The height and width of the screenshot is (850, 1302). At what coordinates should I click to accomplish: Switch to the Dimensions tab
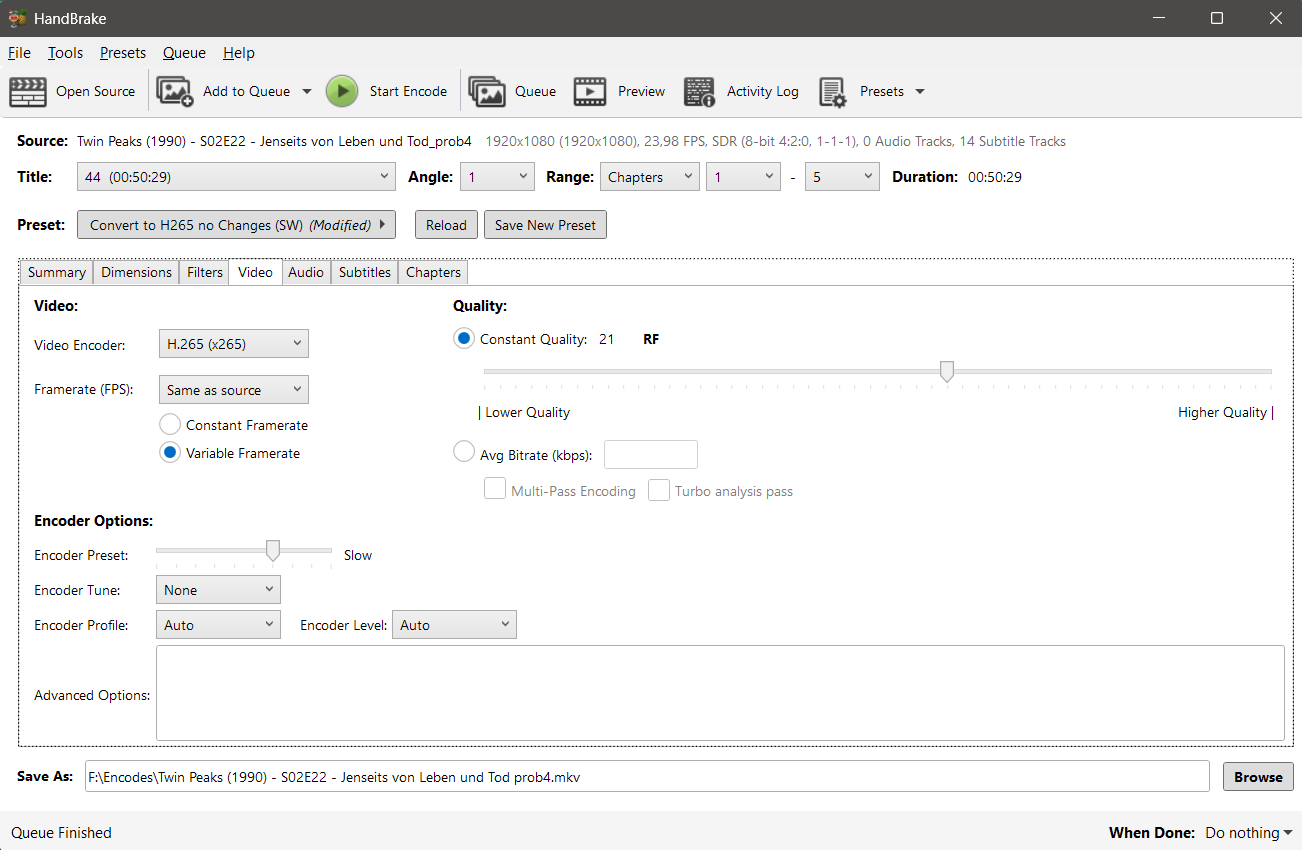[x=136, y=272]
